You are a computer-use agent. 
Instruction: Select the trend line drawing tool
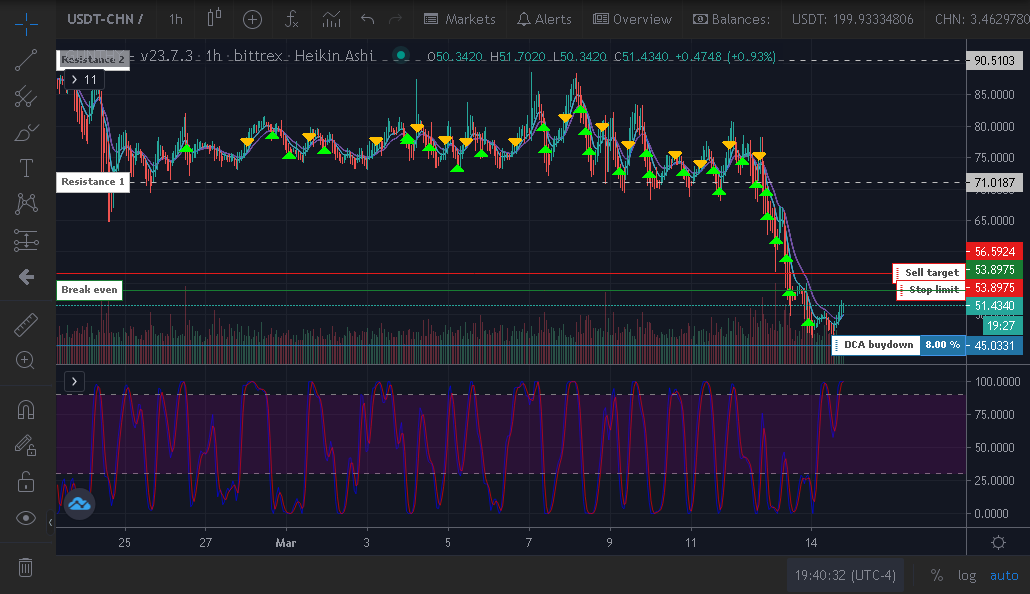point(26,60)
